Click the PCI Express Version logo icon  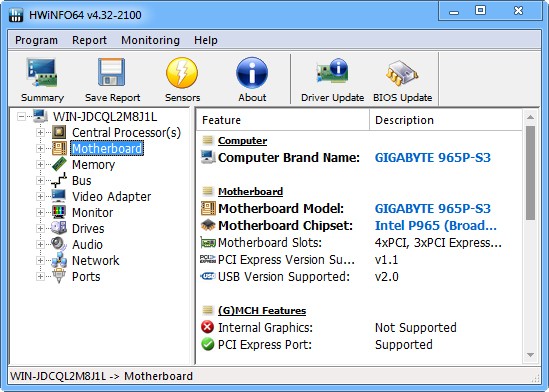click(x=208, y=259)
